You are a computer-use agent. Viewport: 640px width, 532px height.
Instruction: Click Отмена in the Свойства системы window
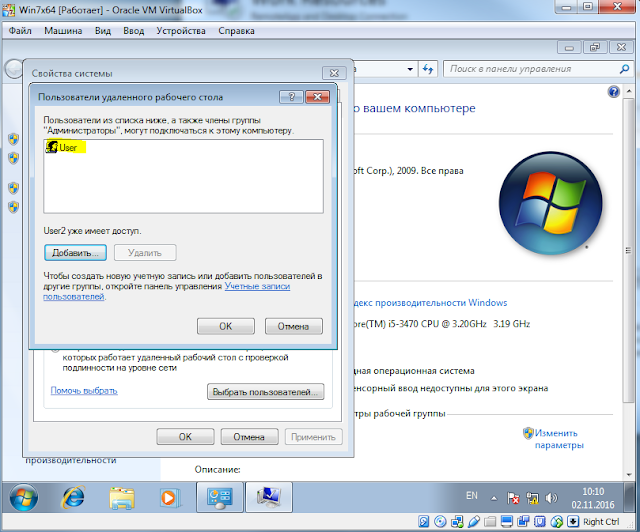pos(249,437)
